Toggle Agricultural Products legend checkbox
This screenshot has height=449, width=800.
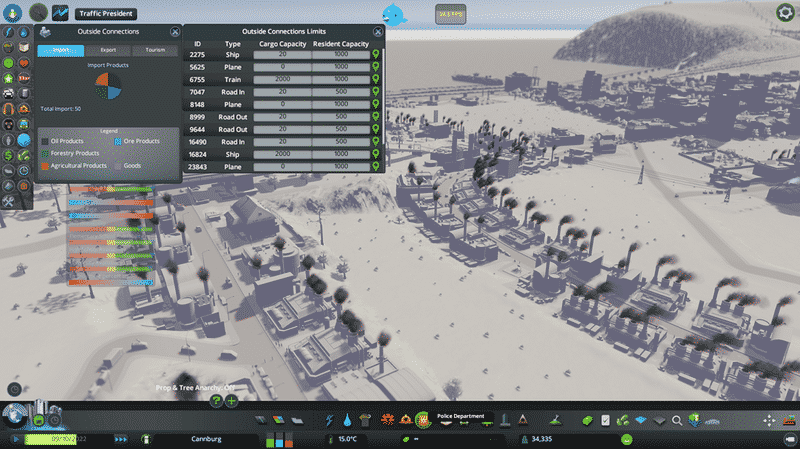point(45,165)
